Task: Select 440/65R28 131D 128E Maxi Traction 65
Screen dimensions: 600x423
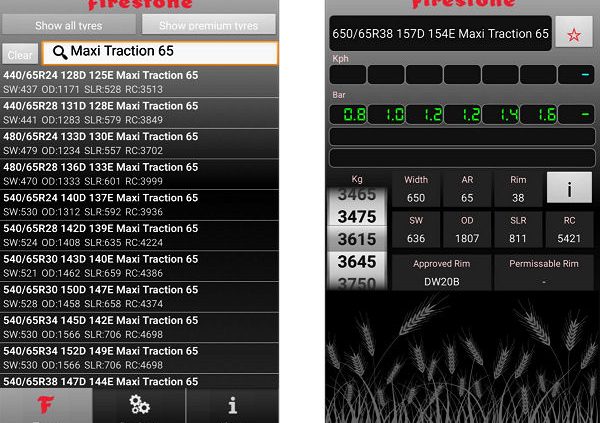Action: point(139,113)
